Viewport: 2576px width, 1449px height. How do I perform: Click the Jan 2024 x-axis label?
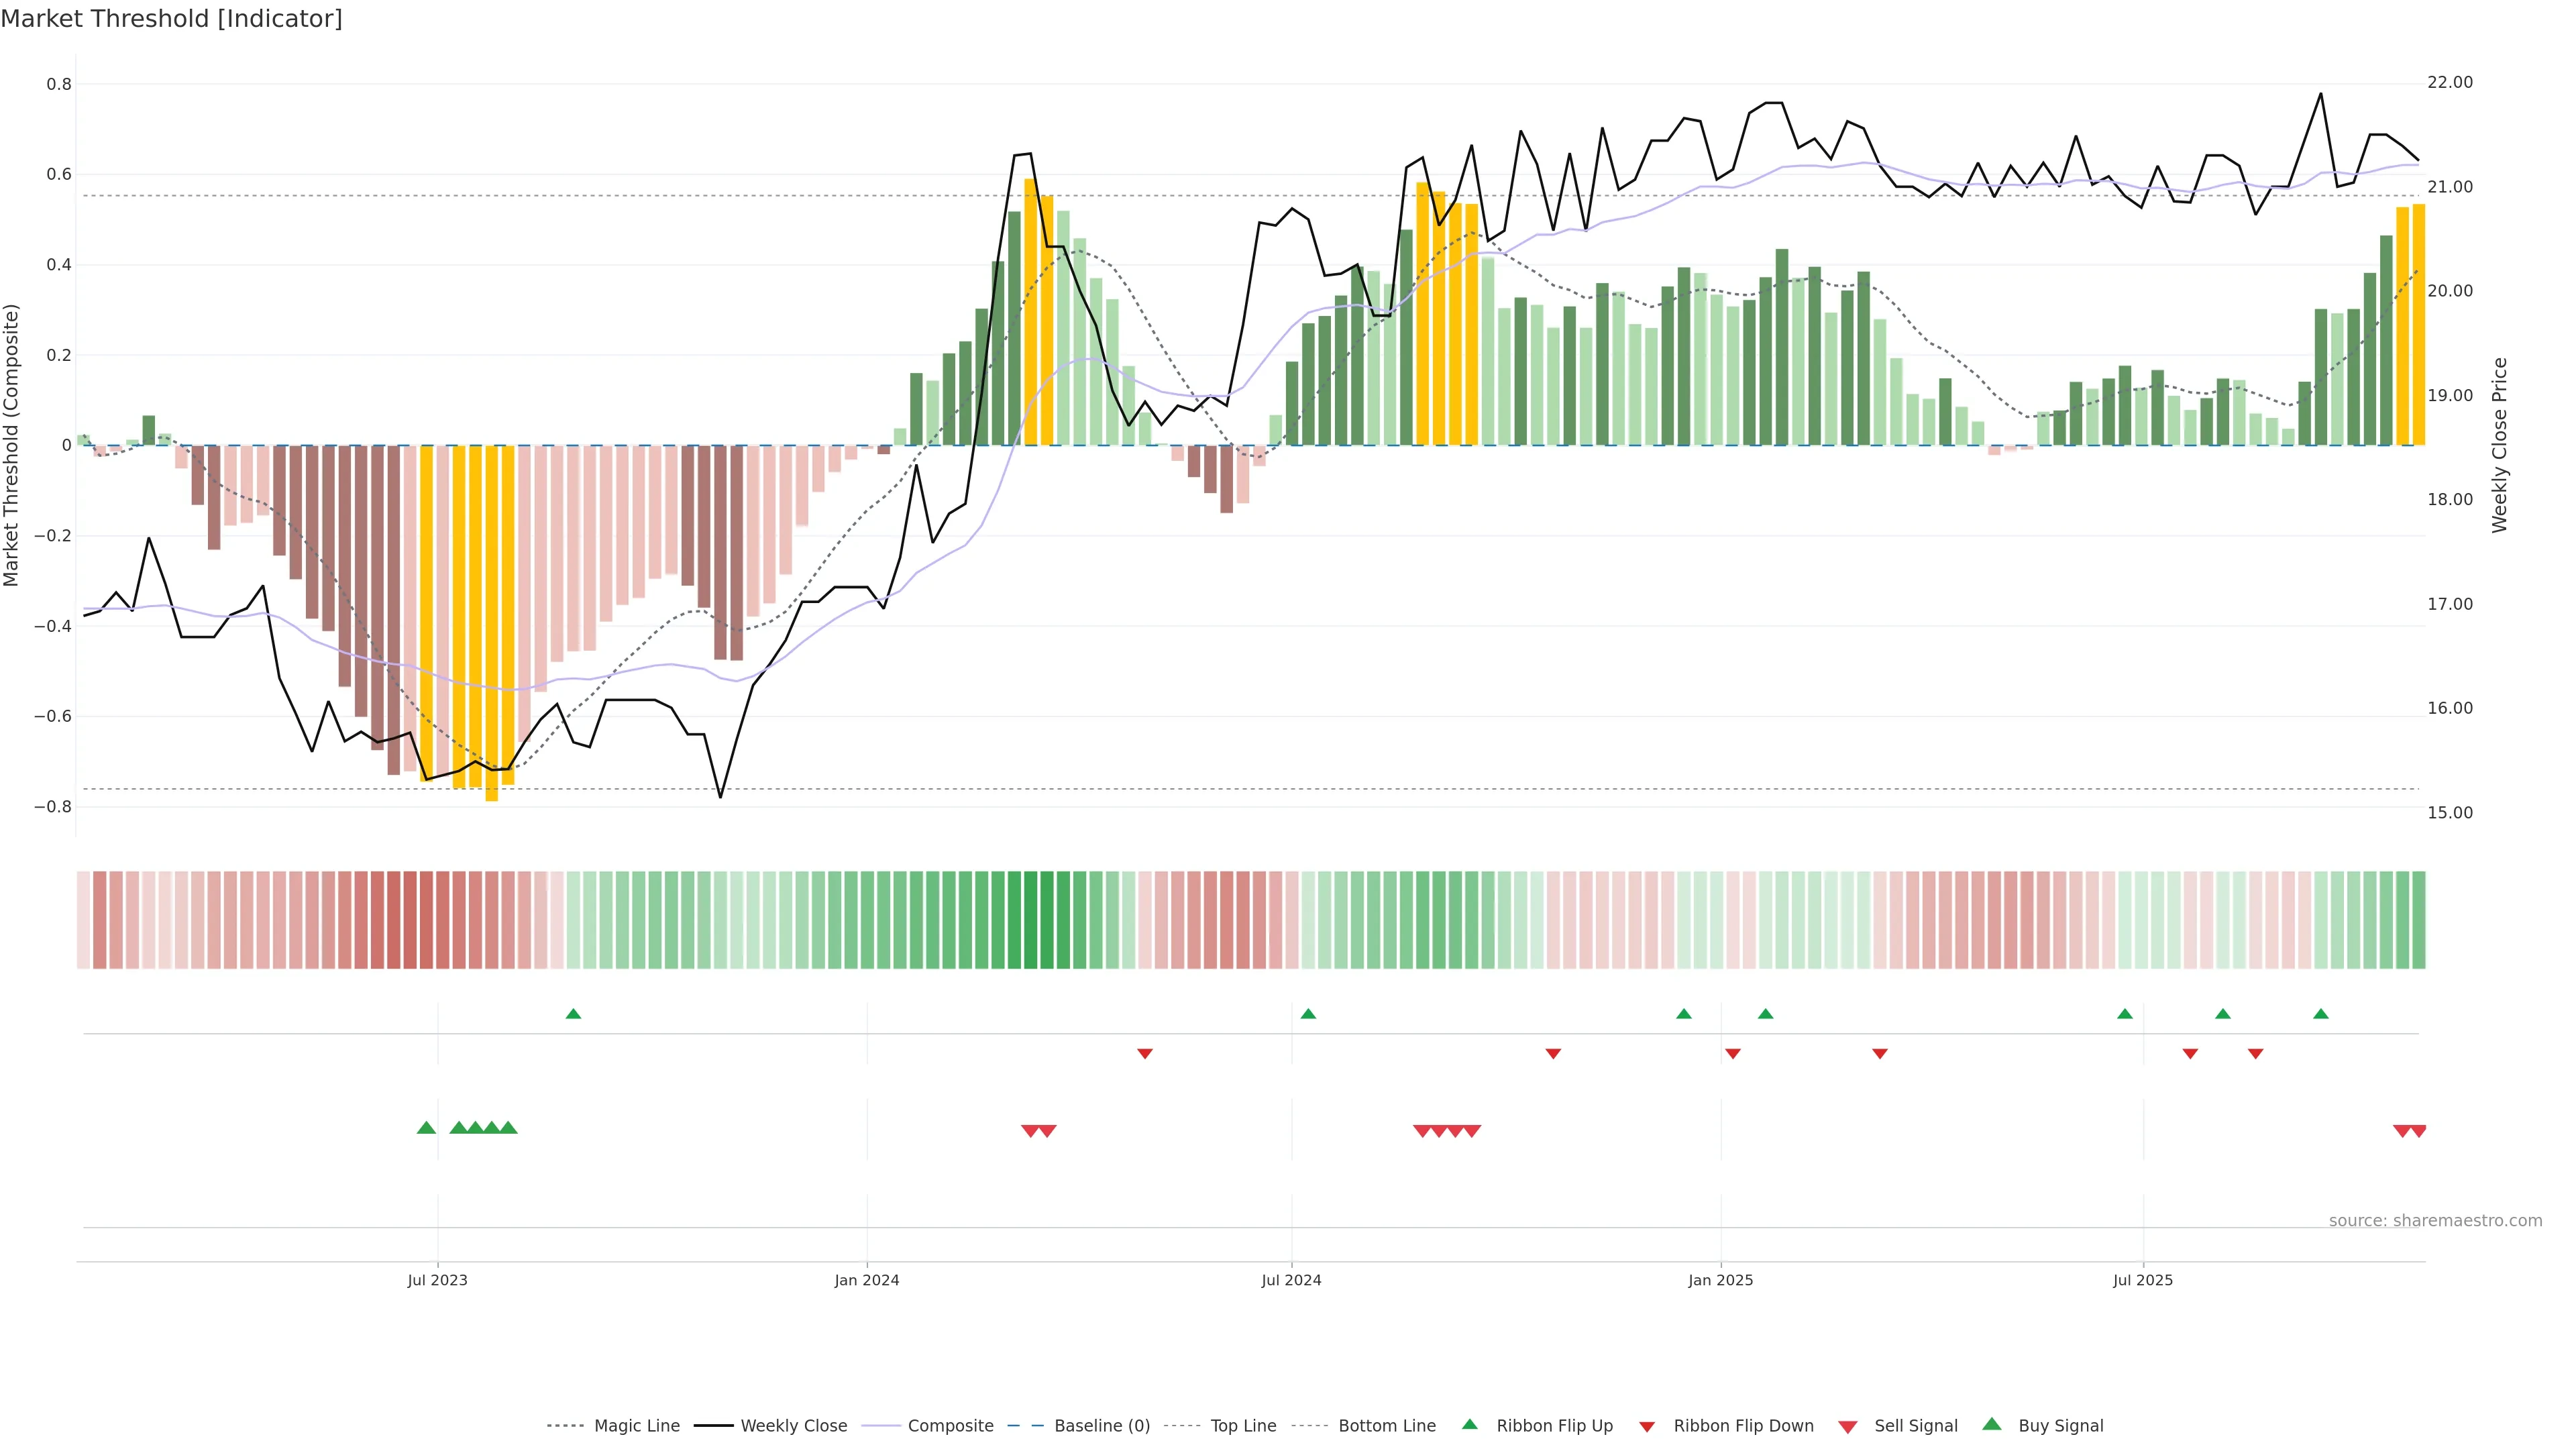[x=867, y=1280]
